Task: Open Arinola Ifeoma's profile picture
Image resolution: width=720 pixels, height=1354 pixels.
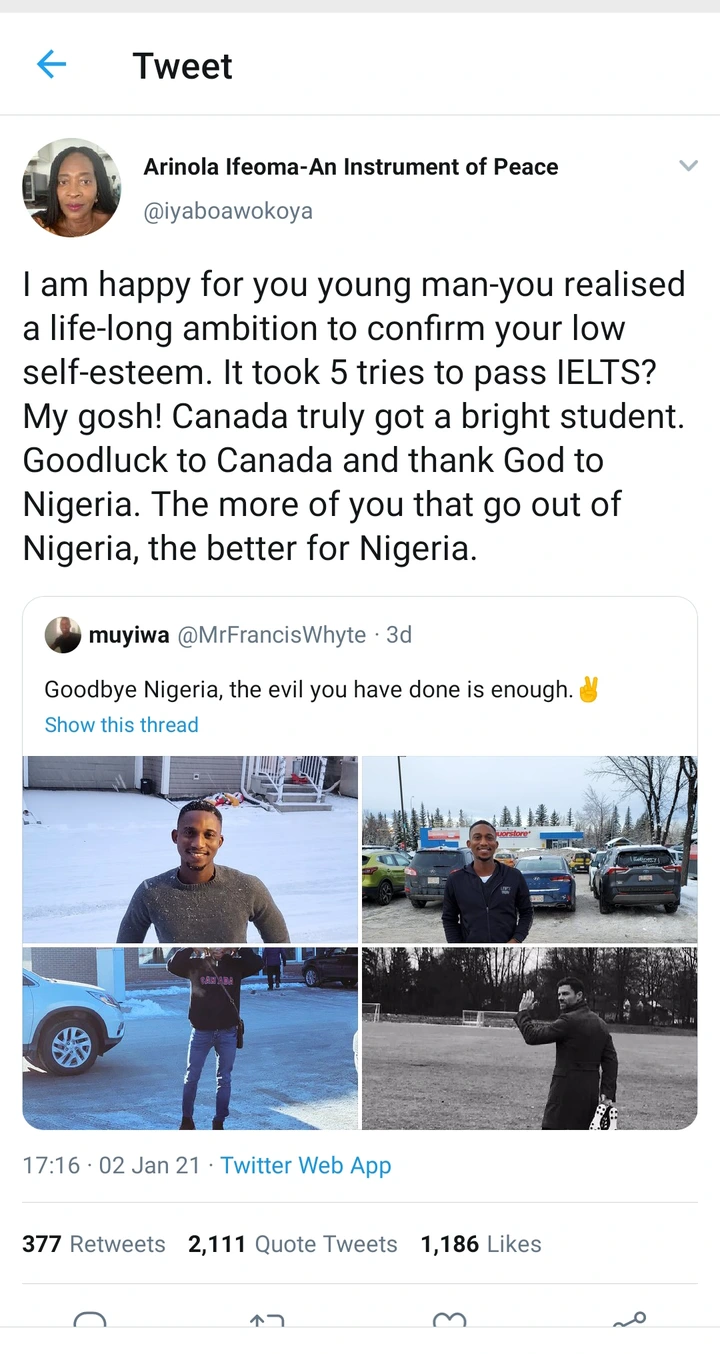Action: [x=71, y=187]
